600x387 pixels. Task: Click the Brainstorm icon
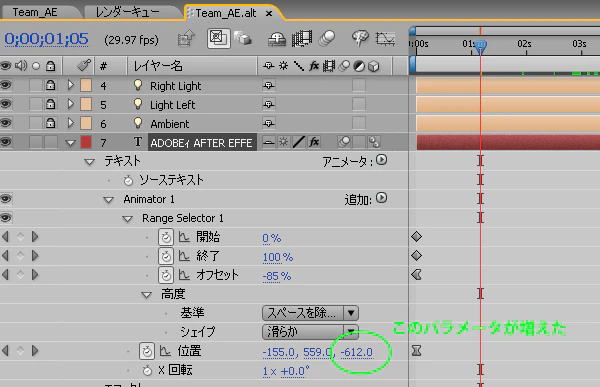[x=360, y=38]
